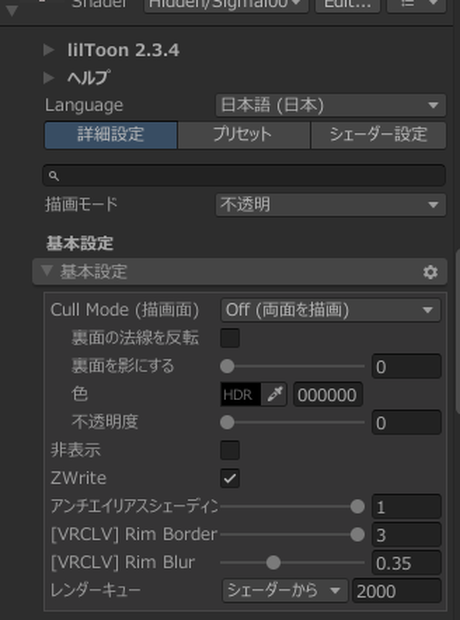Click the search magnifier icon
This screenshot has width=460, height=620.
54,176
